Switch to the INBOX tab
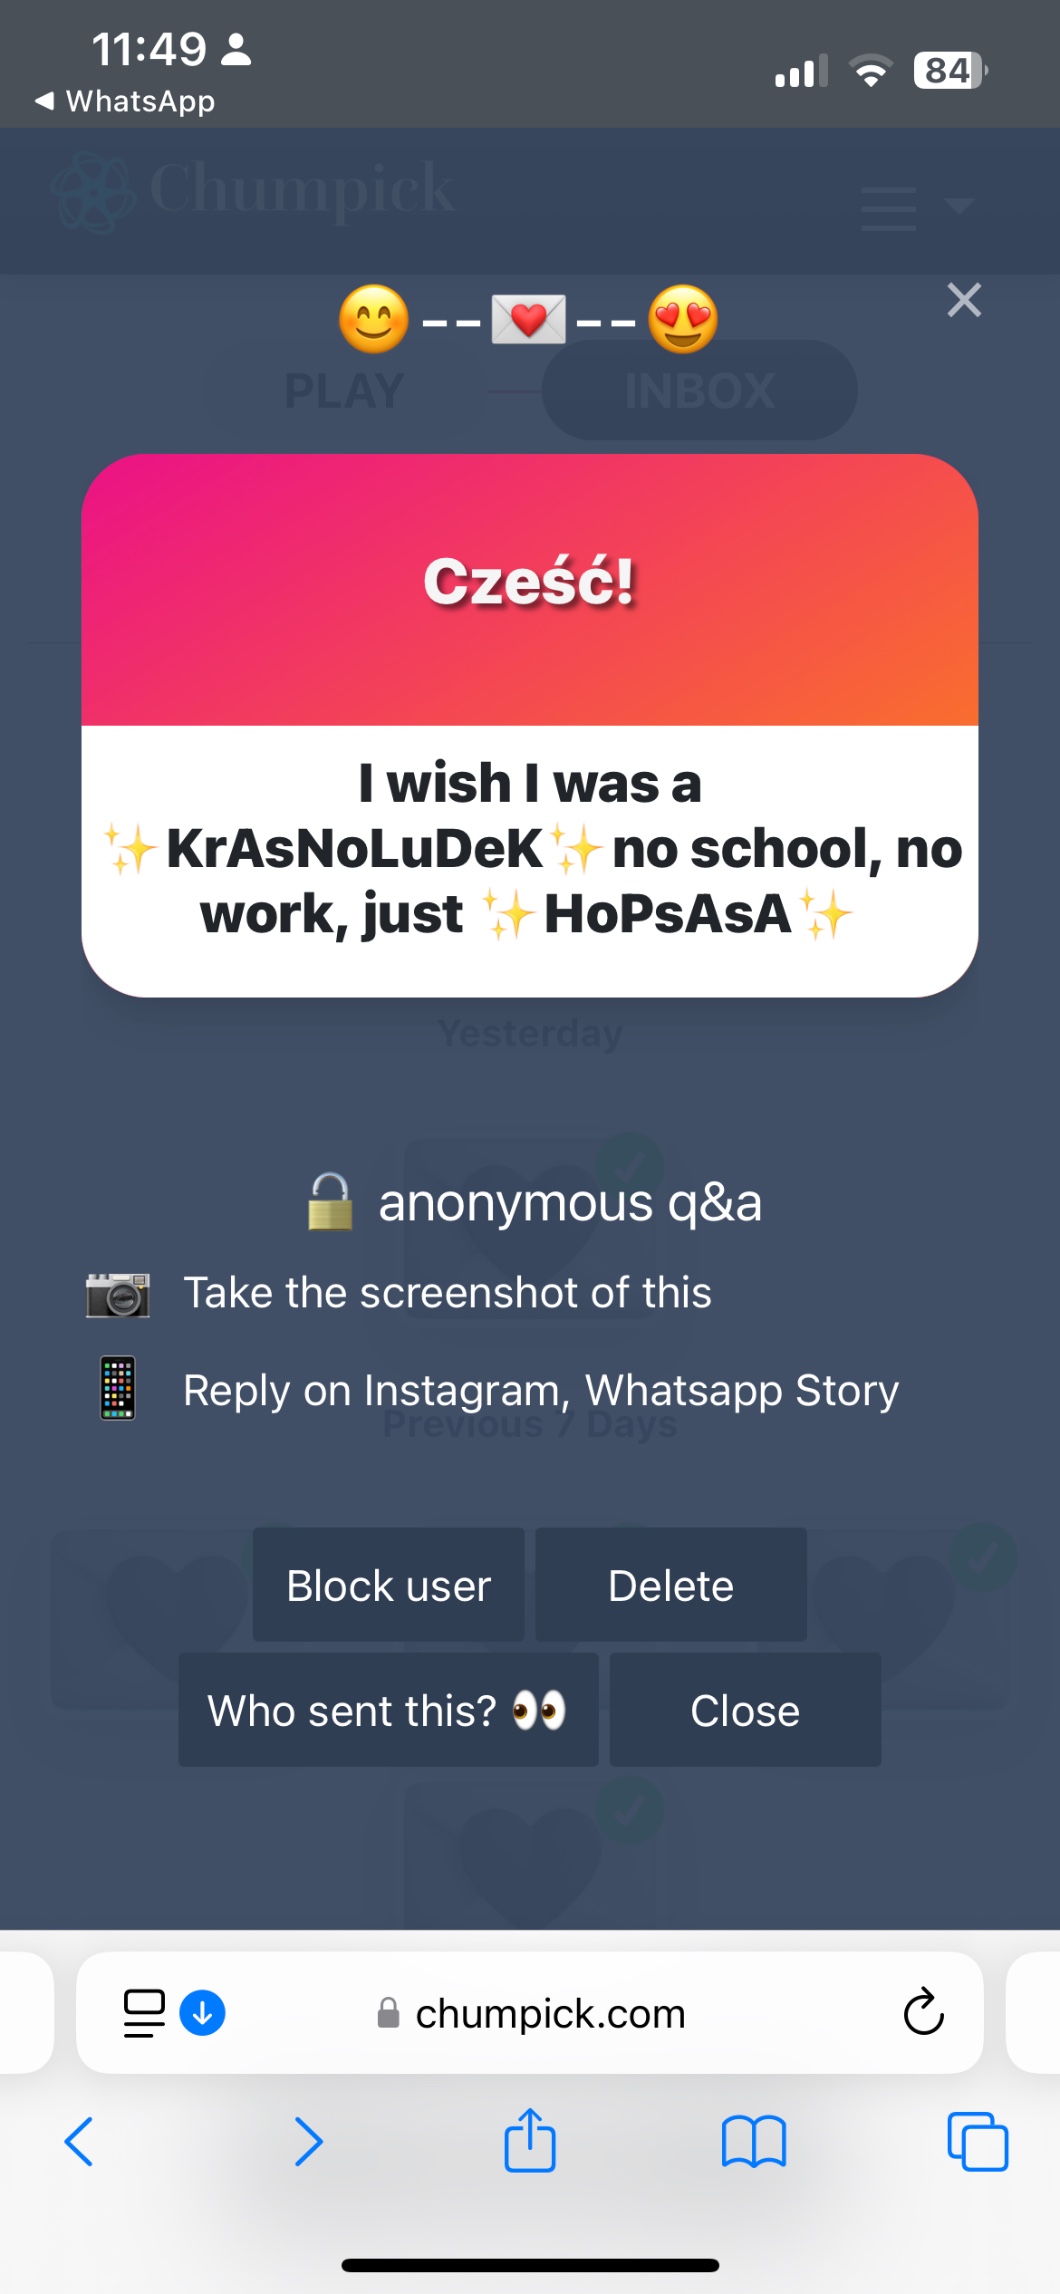 click(700, 390)
